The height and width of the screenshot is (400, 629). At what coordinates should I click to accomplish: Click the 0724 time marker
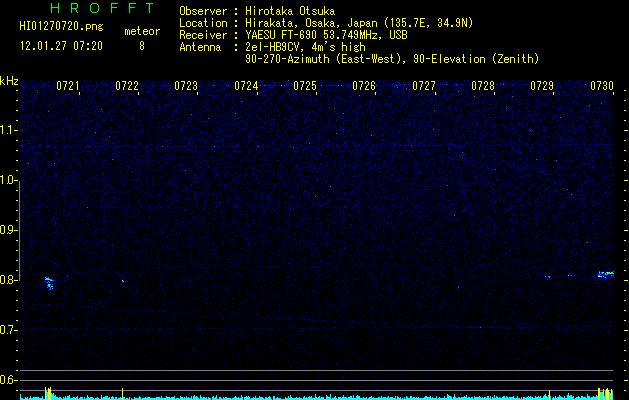pos(246,86)
